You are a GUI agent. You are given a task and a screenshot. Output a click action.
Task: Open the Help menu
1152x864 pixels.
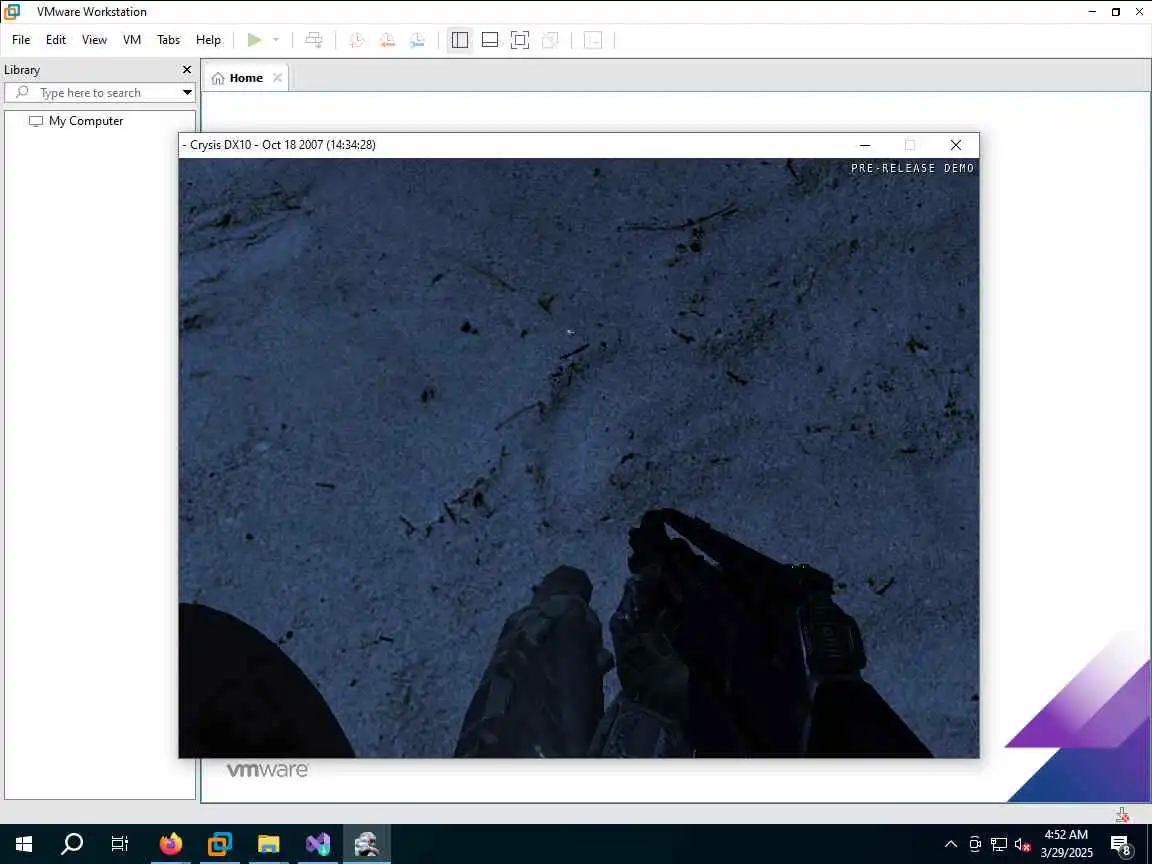click(208, 40)
